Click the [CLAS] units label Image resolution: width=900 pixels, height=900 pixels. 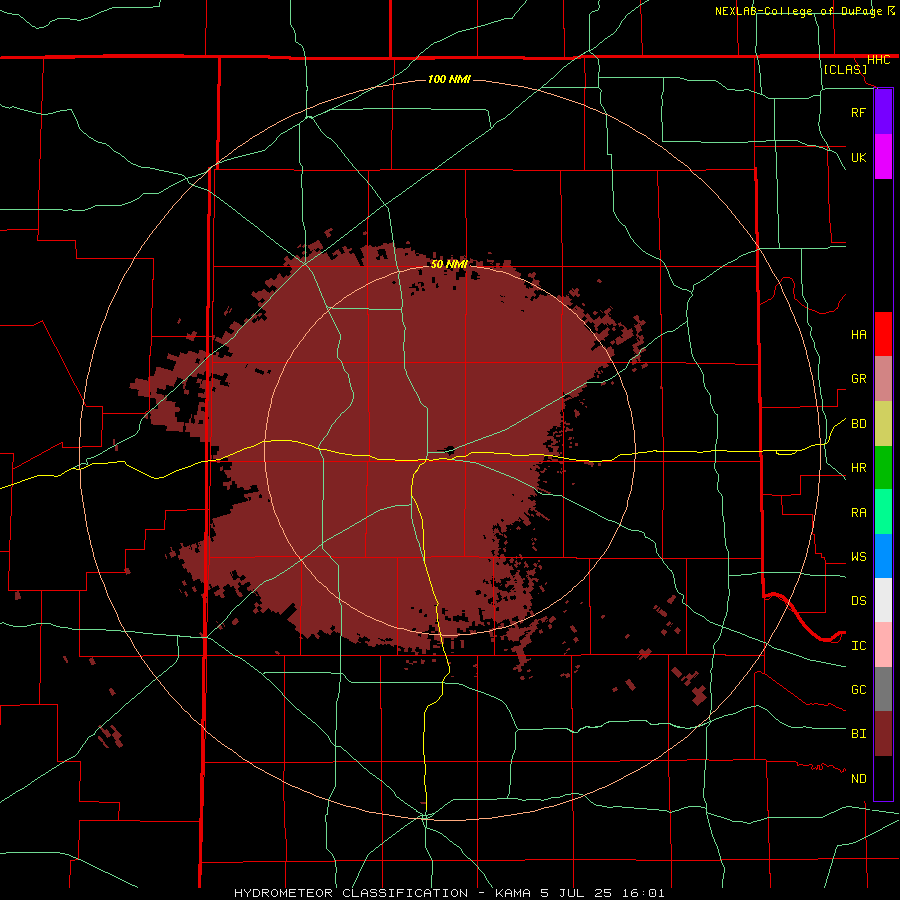[845, 70]
